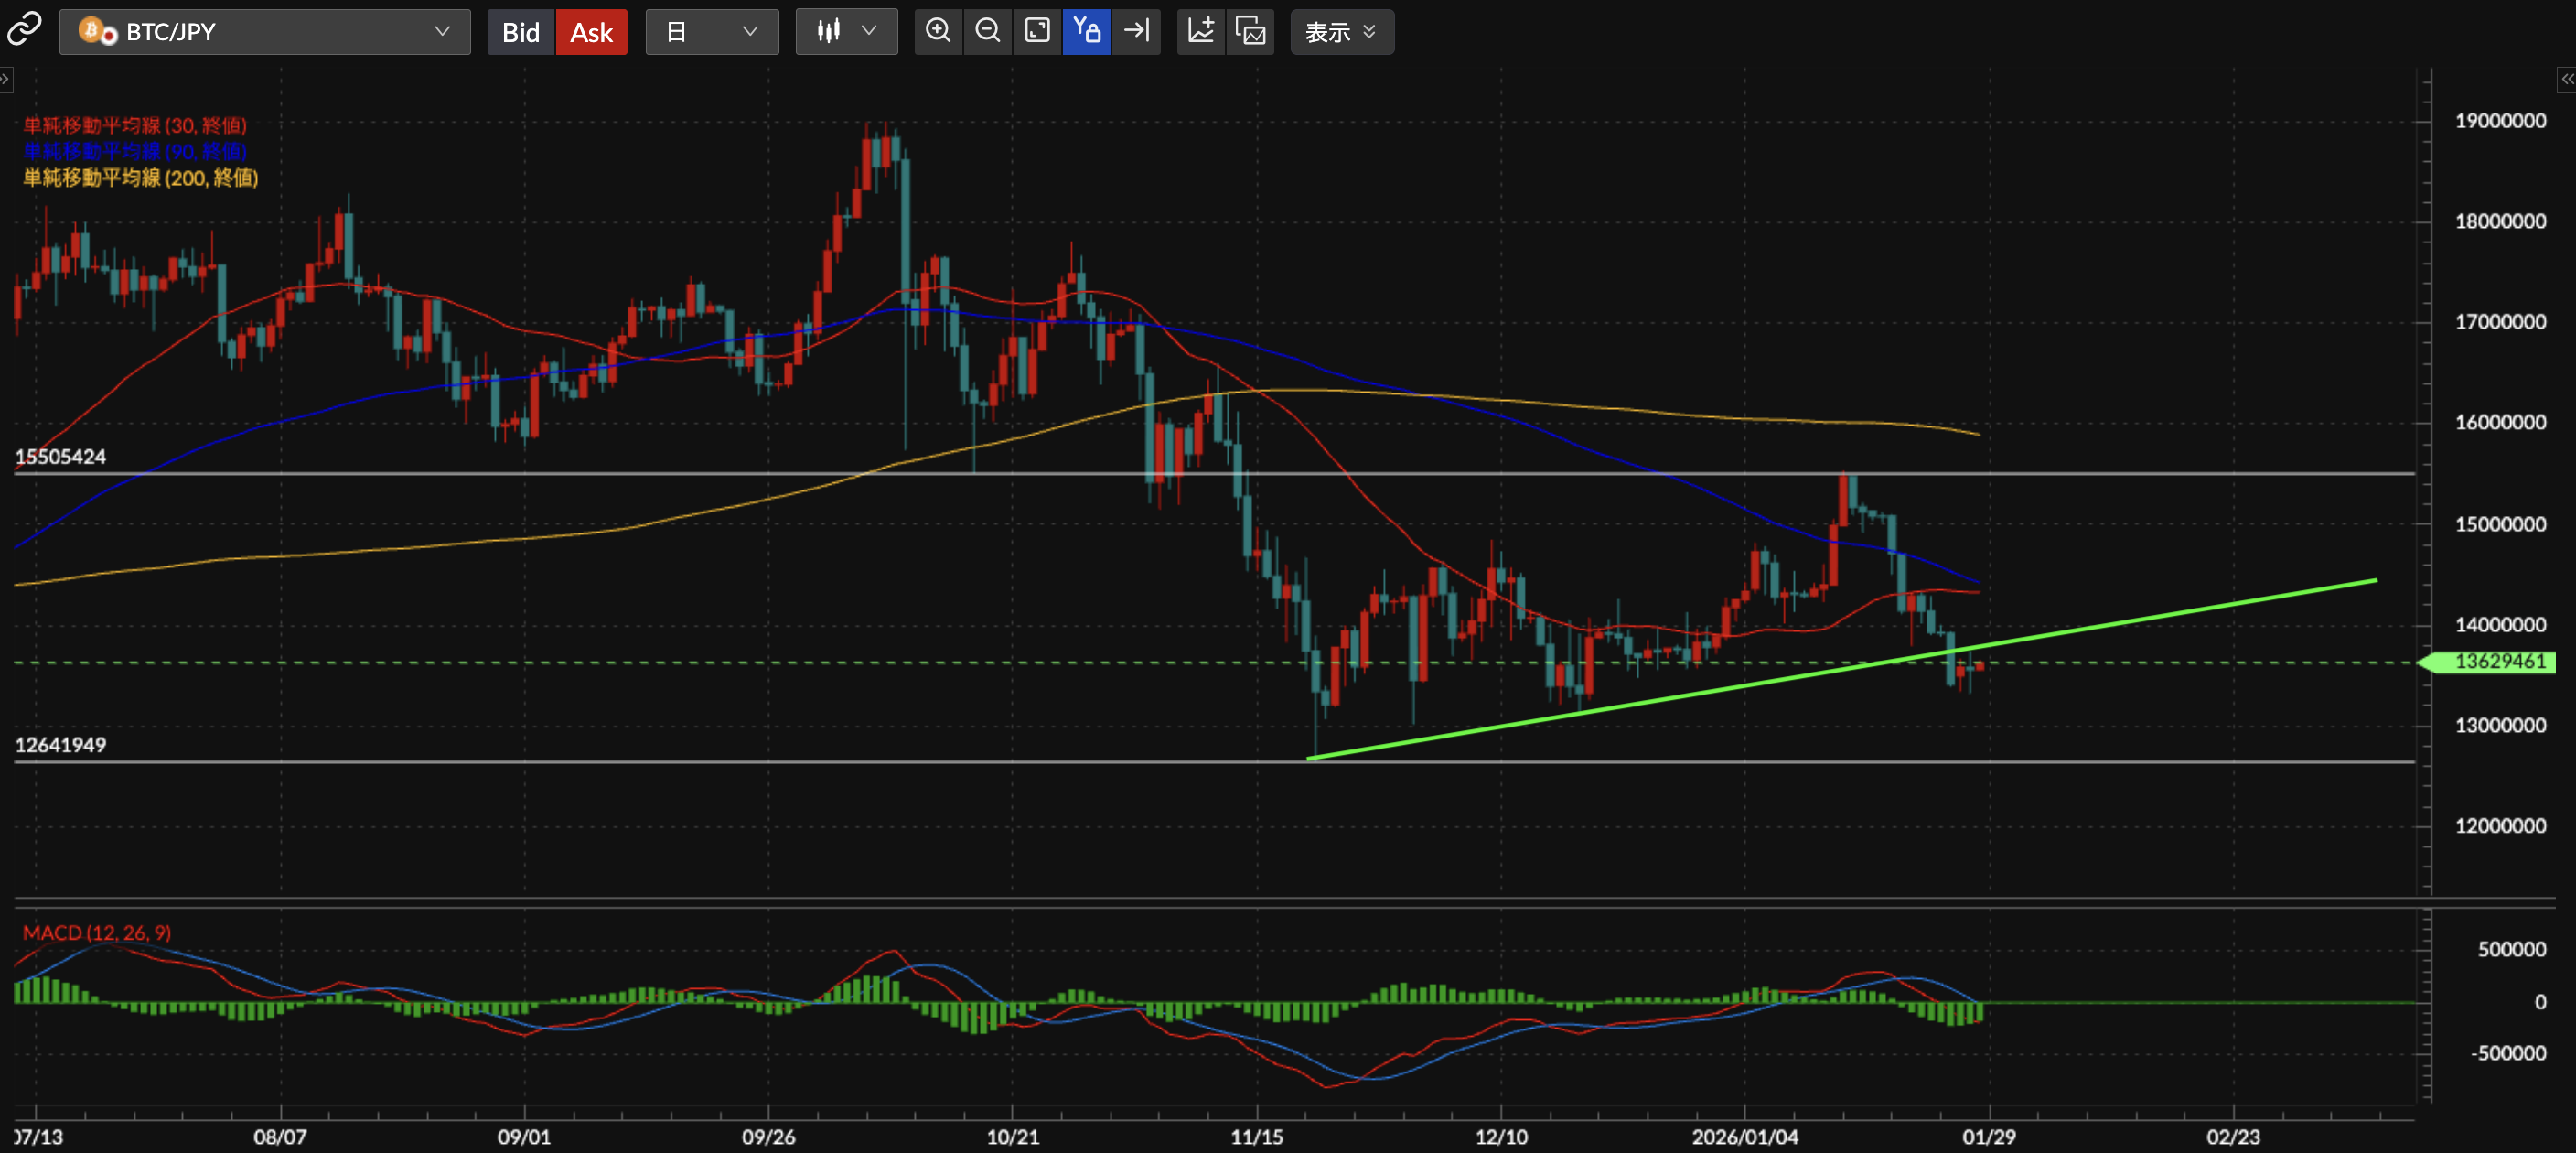Switch price display to Bid
The height and width of the screenshot is (1153, 2576).
pos(520,32)
